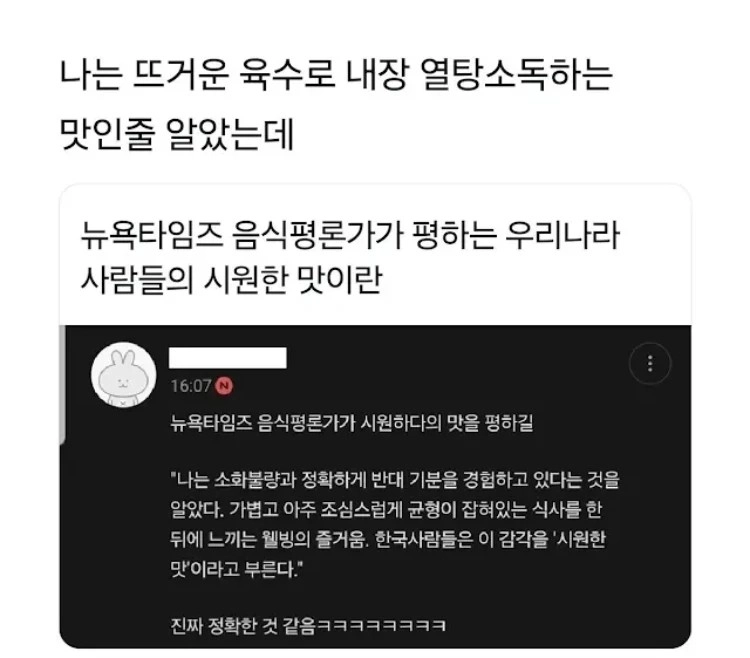Open the three-dot more options menu
The image size is (750, 658).
tap(650, 363)
